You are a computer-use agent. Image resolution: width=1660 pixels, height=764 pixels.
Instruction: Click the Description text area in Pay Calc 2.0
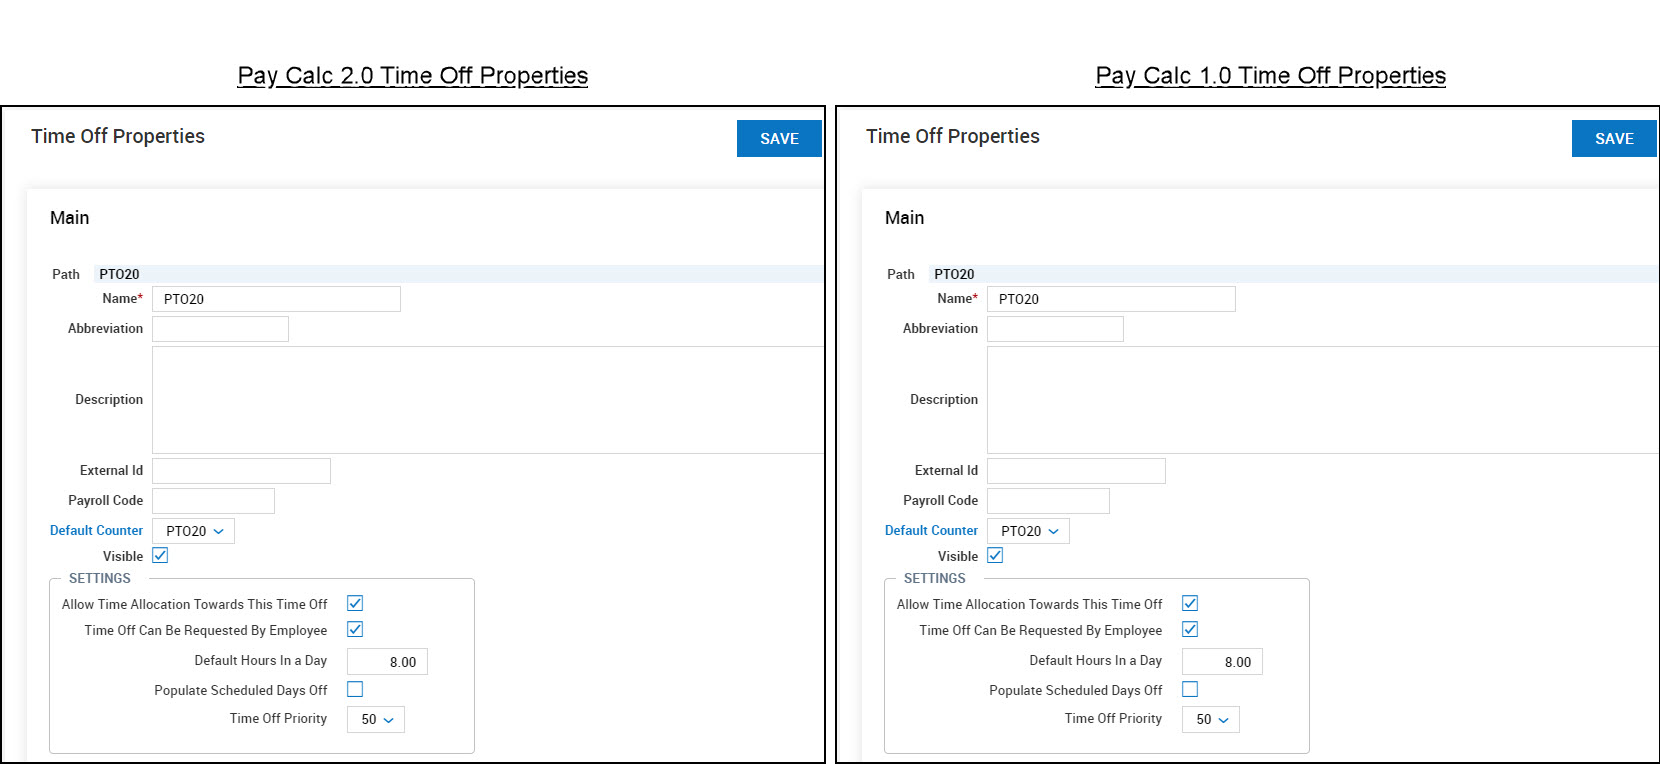coord(486,400)
